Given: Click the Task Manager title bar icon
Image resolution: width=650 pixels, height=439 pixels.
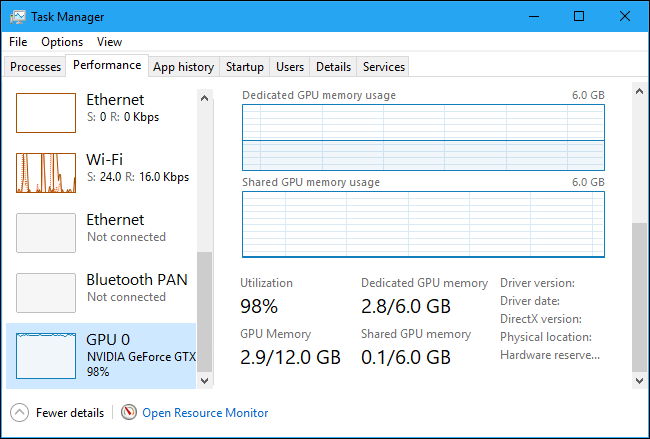Looking at the screenshot, I should [18, 17].
